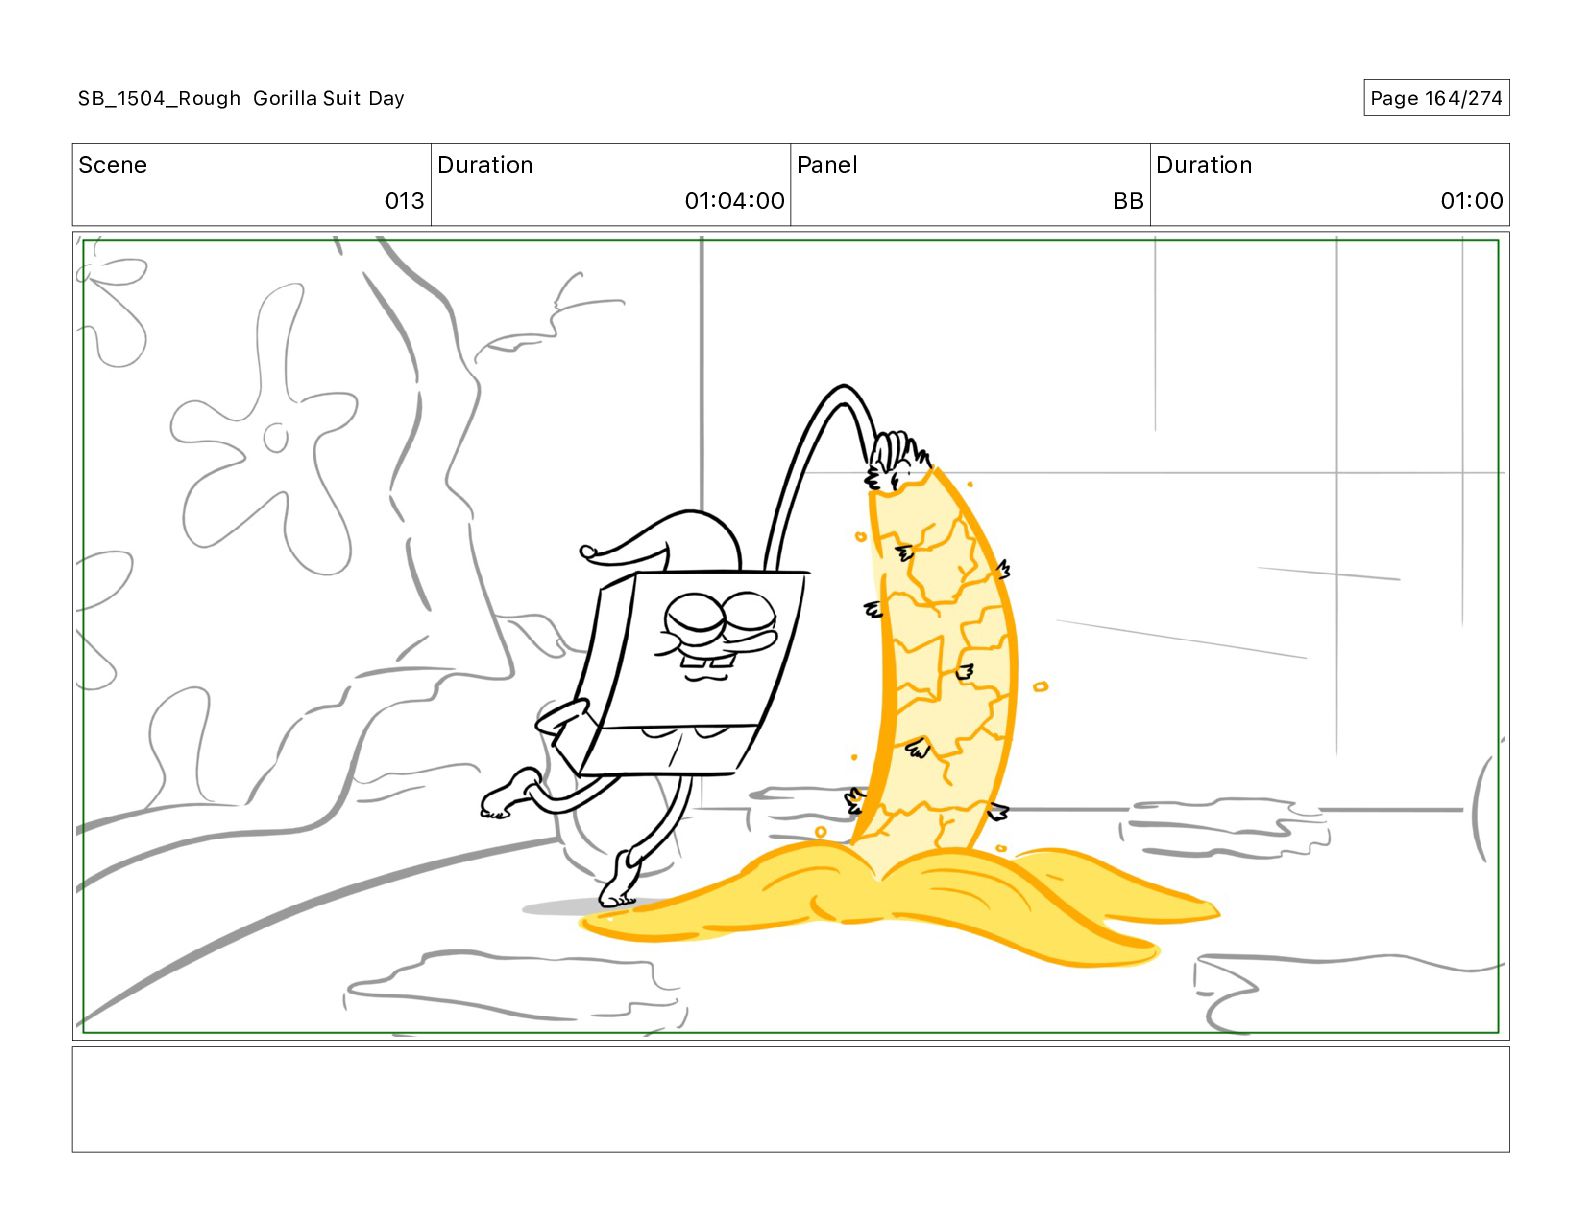Select panel value BB

(1128, 201)
